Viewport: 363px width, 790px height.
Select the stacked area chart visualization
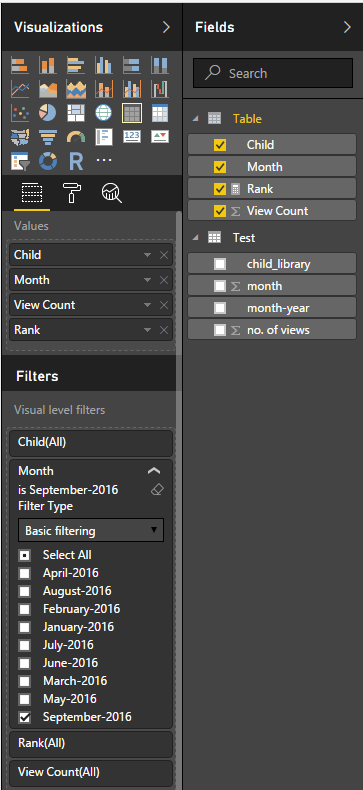[76, 89]
